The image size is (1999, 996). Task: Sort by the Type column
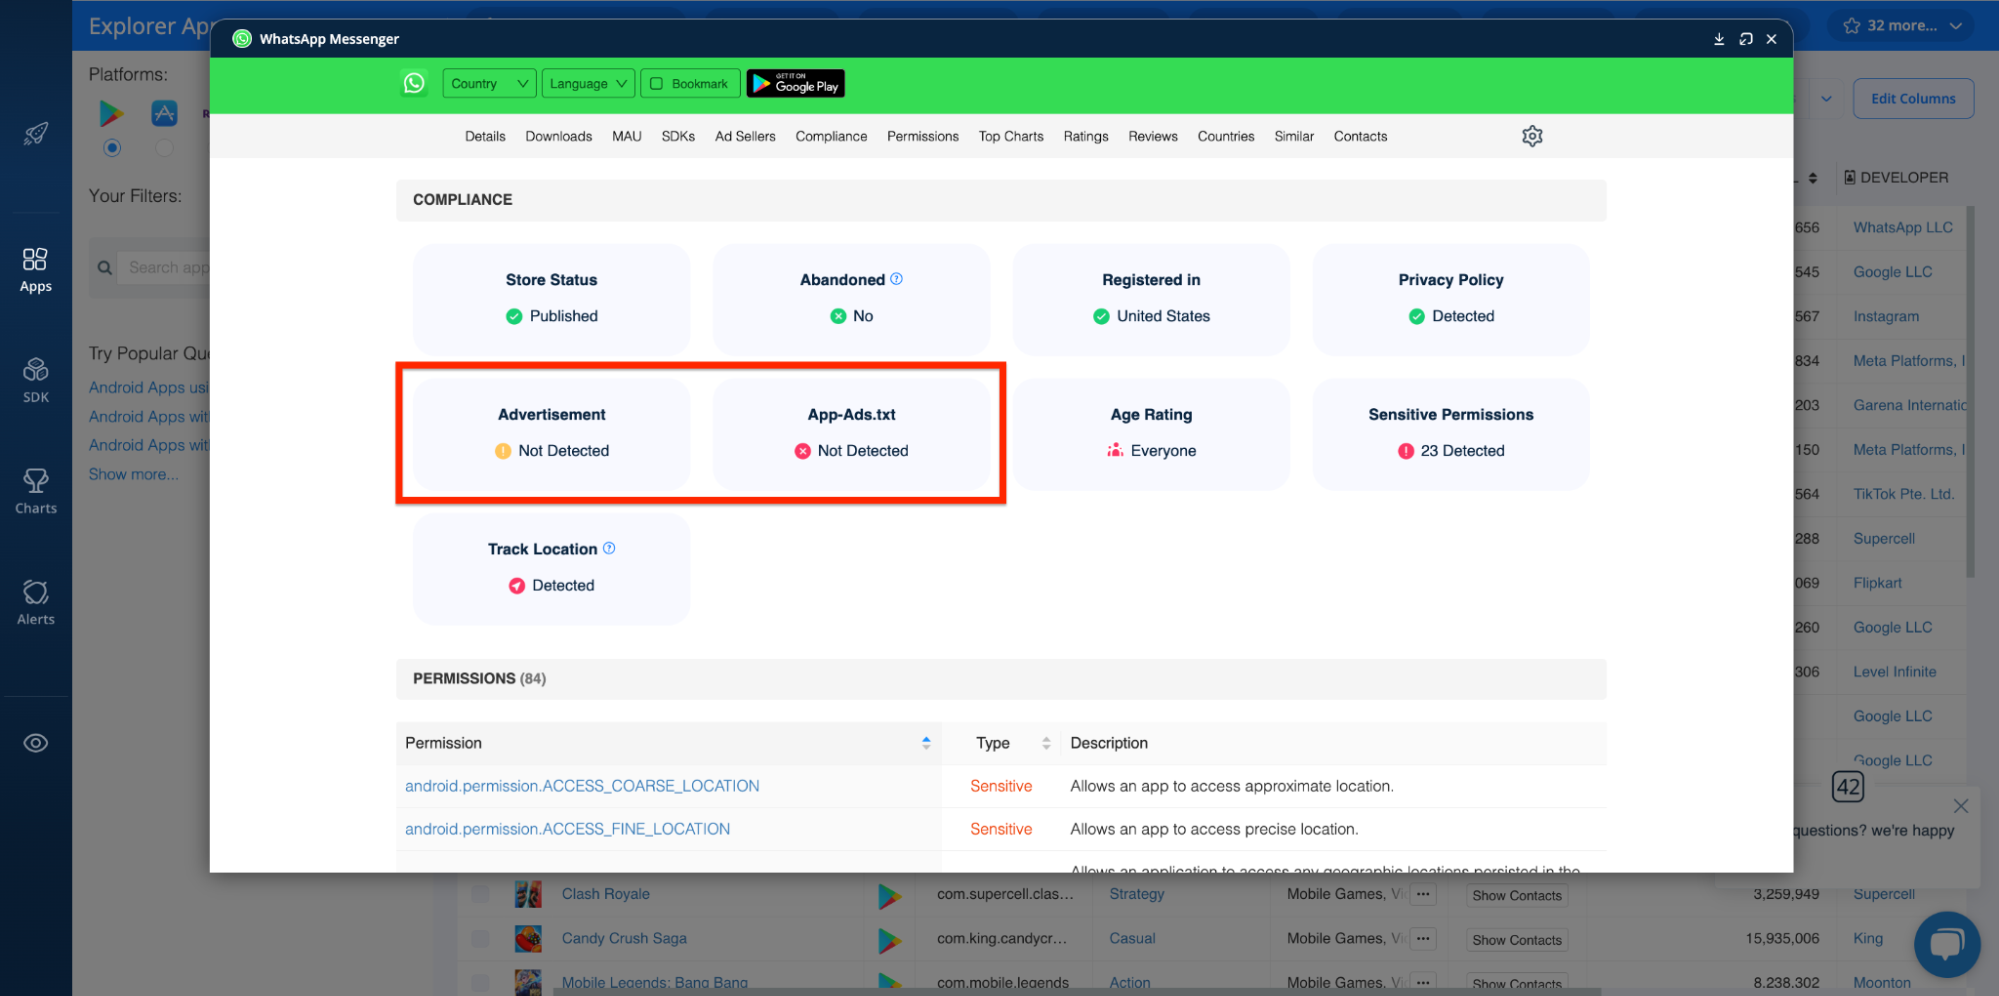[x=1046, y=743]
